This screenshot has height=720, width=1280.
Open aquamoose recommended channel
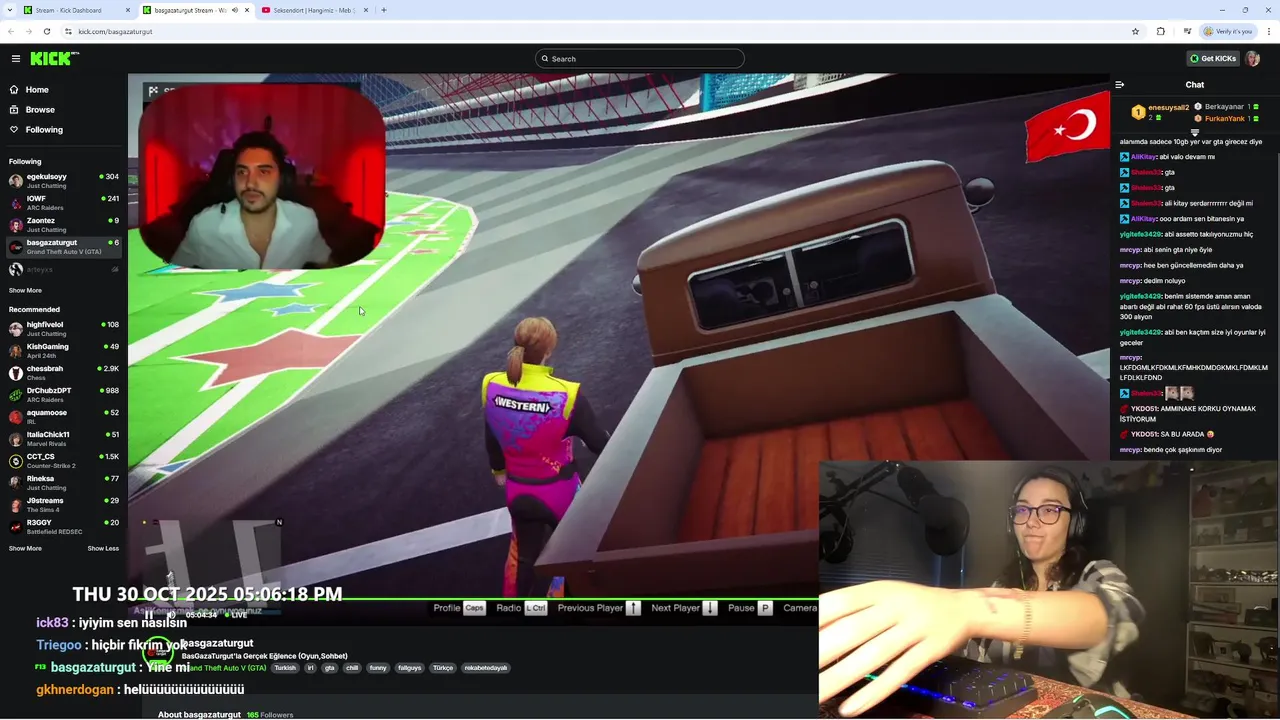click(x=63, y=417)
